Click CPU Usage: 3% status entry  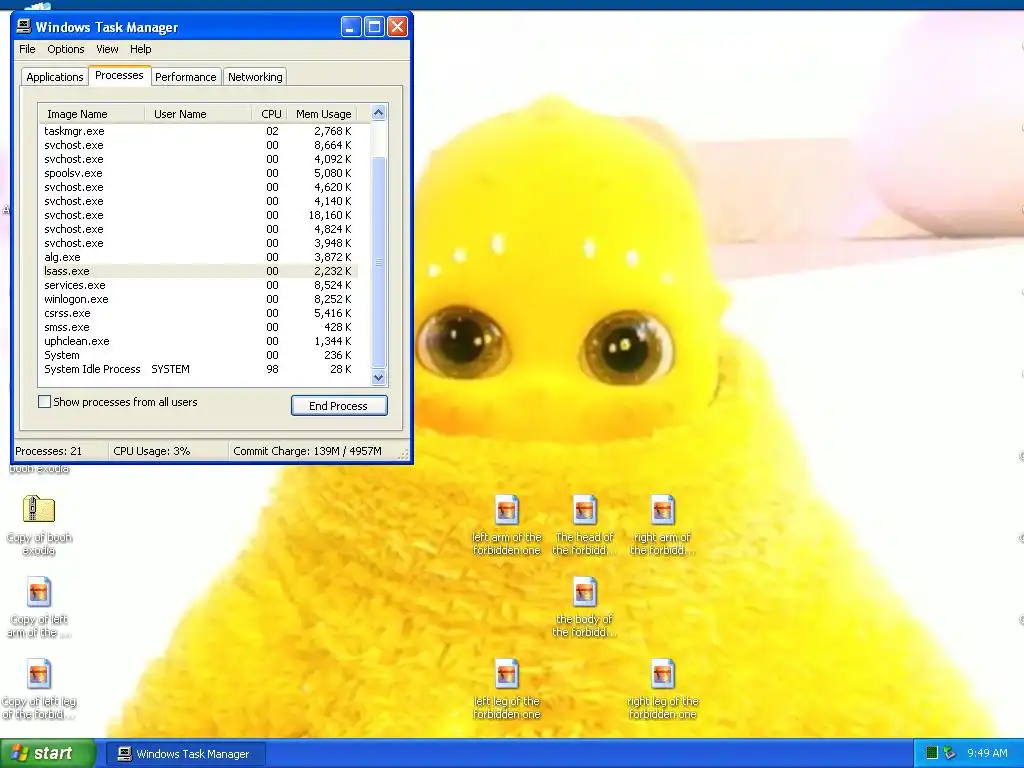(x=168, y=451)
